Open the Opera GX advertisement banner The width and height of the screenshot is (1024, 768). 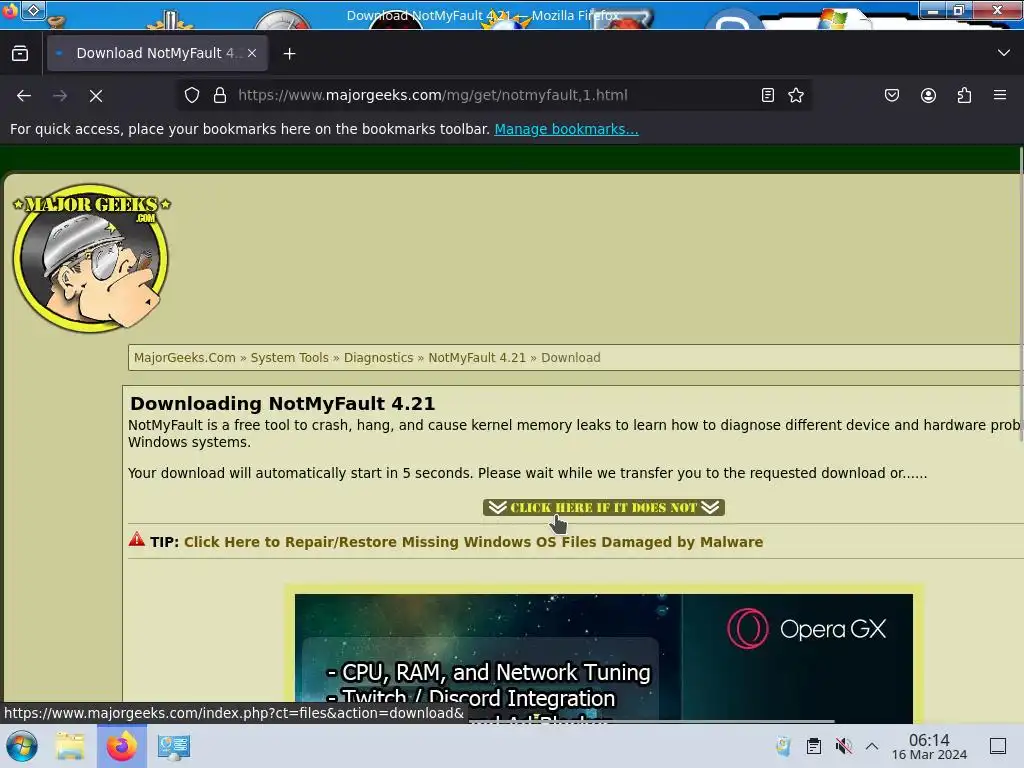coord(604,656)
